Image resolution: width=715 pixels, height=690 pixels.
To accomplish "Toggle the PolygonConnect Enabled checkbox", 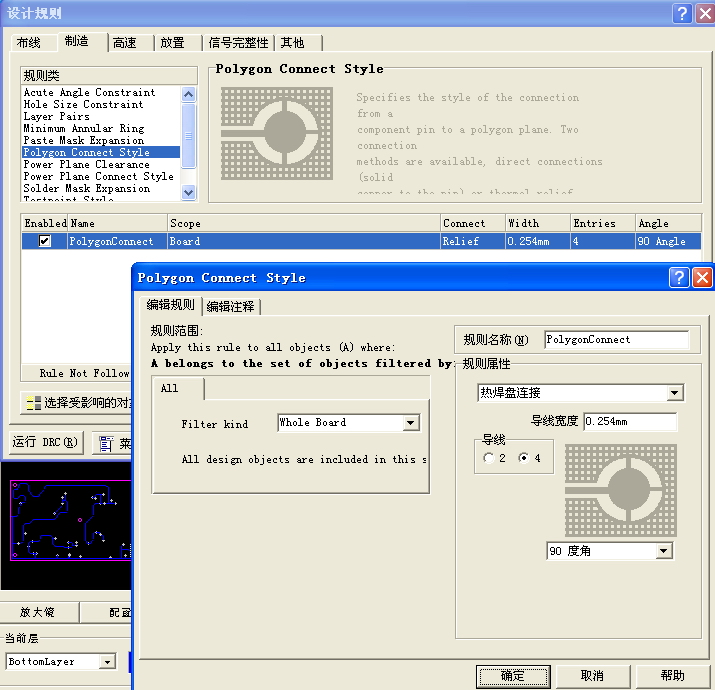I will coord(45,241).
